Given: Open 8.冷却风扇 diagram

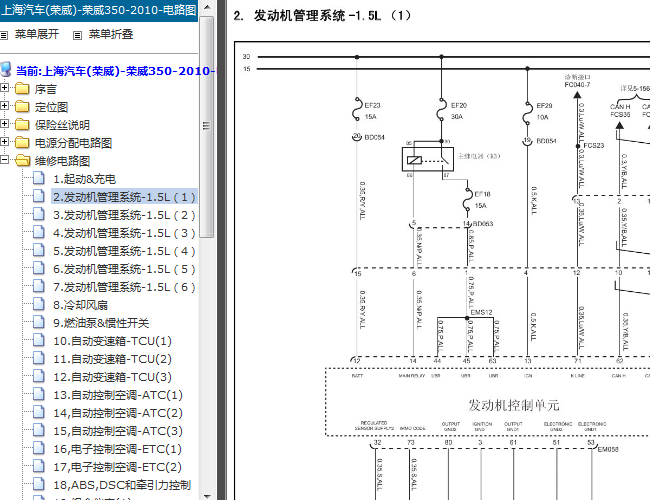Looking at the screenshot, I should [x=80, y=305].
